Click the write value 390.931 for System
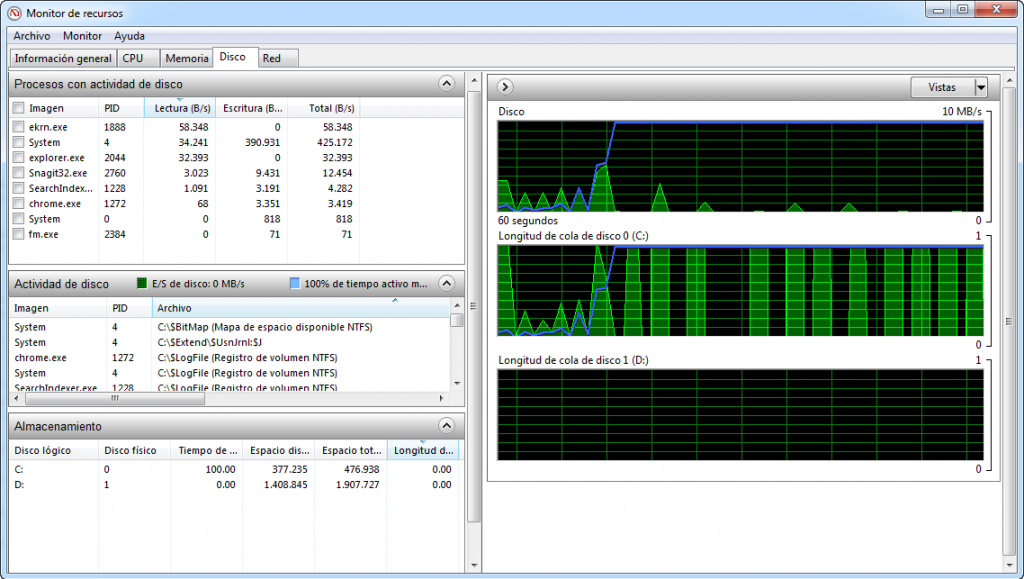1024x579 pixels. click(263, 142)
